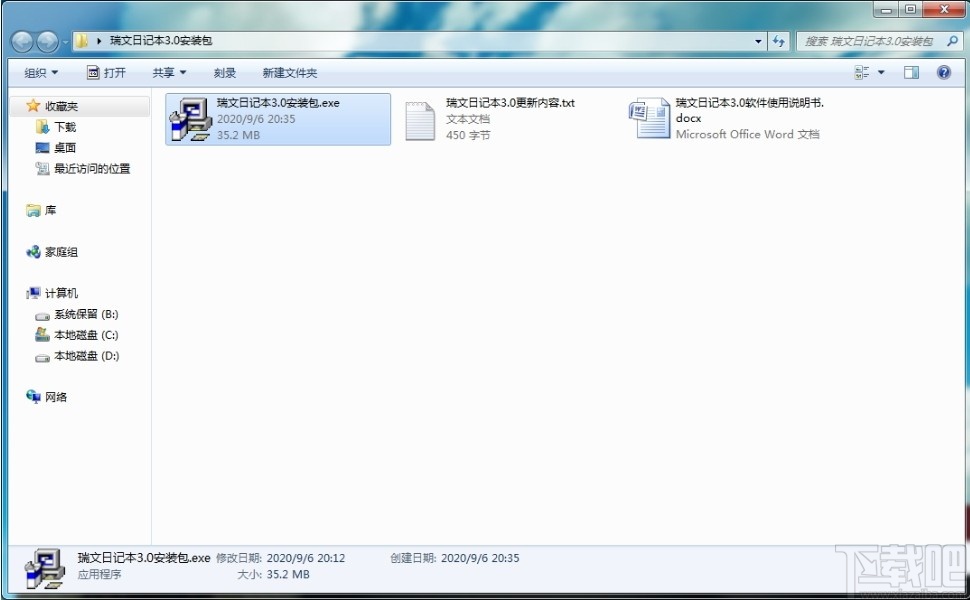Click 刻录 in the toolbar
Screen dimensions: 970x600
pyautogui.click(x=225, y=73)
